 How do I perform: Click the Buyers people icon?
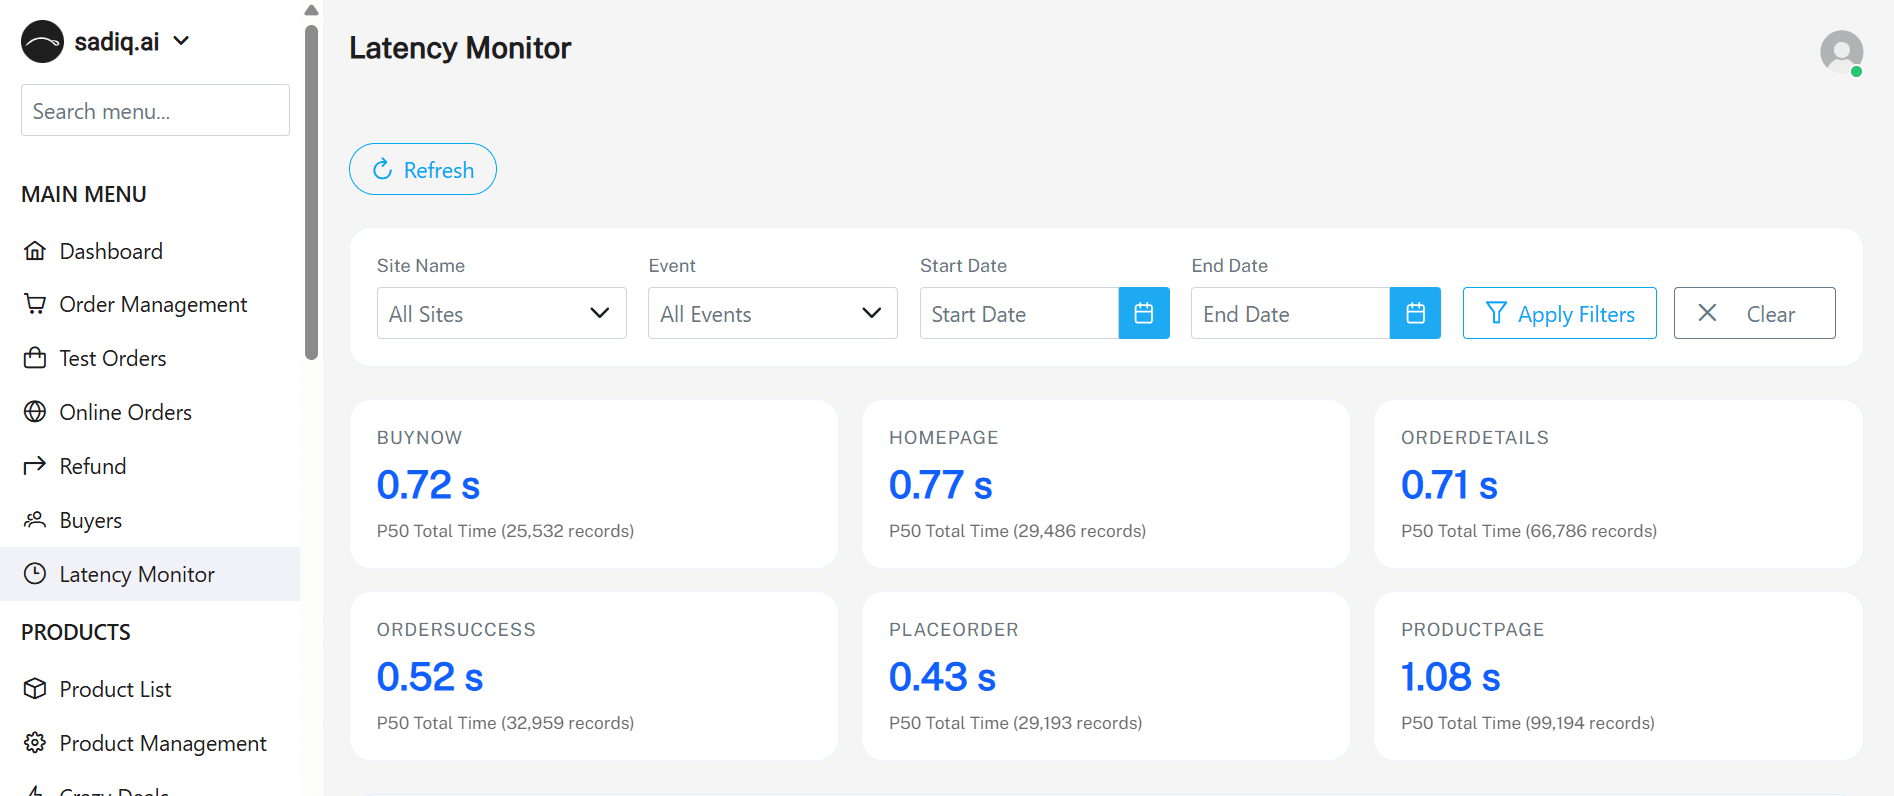(35, 520)
